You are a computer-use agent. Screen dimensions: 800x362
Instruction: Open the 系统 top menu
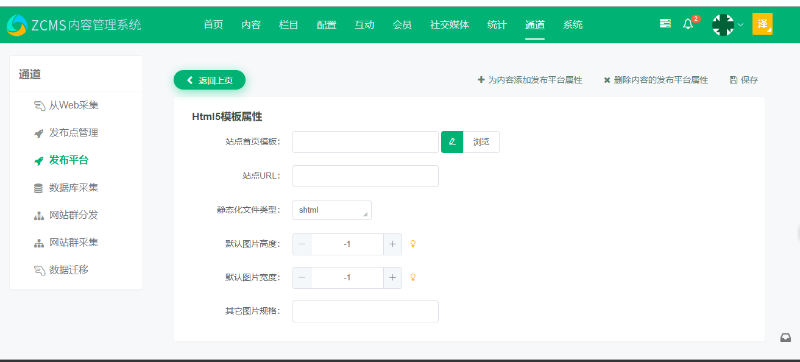click(x=573, y=24)
